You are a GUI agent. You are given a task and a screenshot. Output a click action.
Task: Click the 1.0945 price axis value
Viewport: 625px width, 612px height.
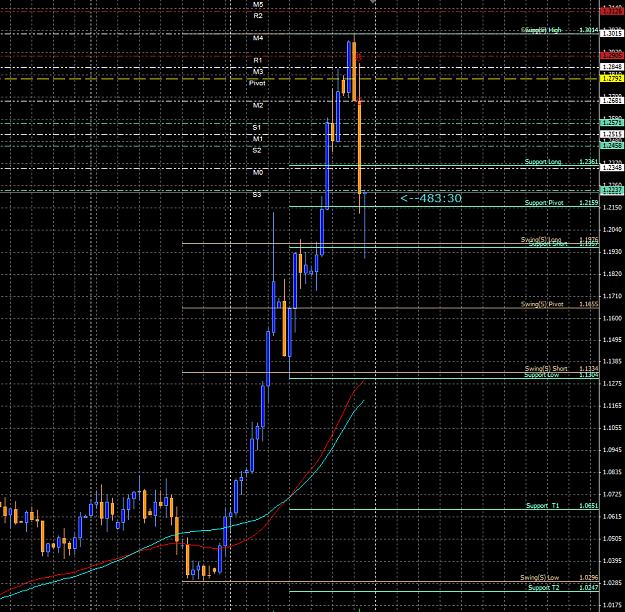612,450
